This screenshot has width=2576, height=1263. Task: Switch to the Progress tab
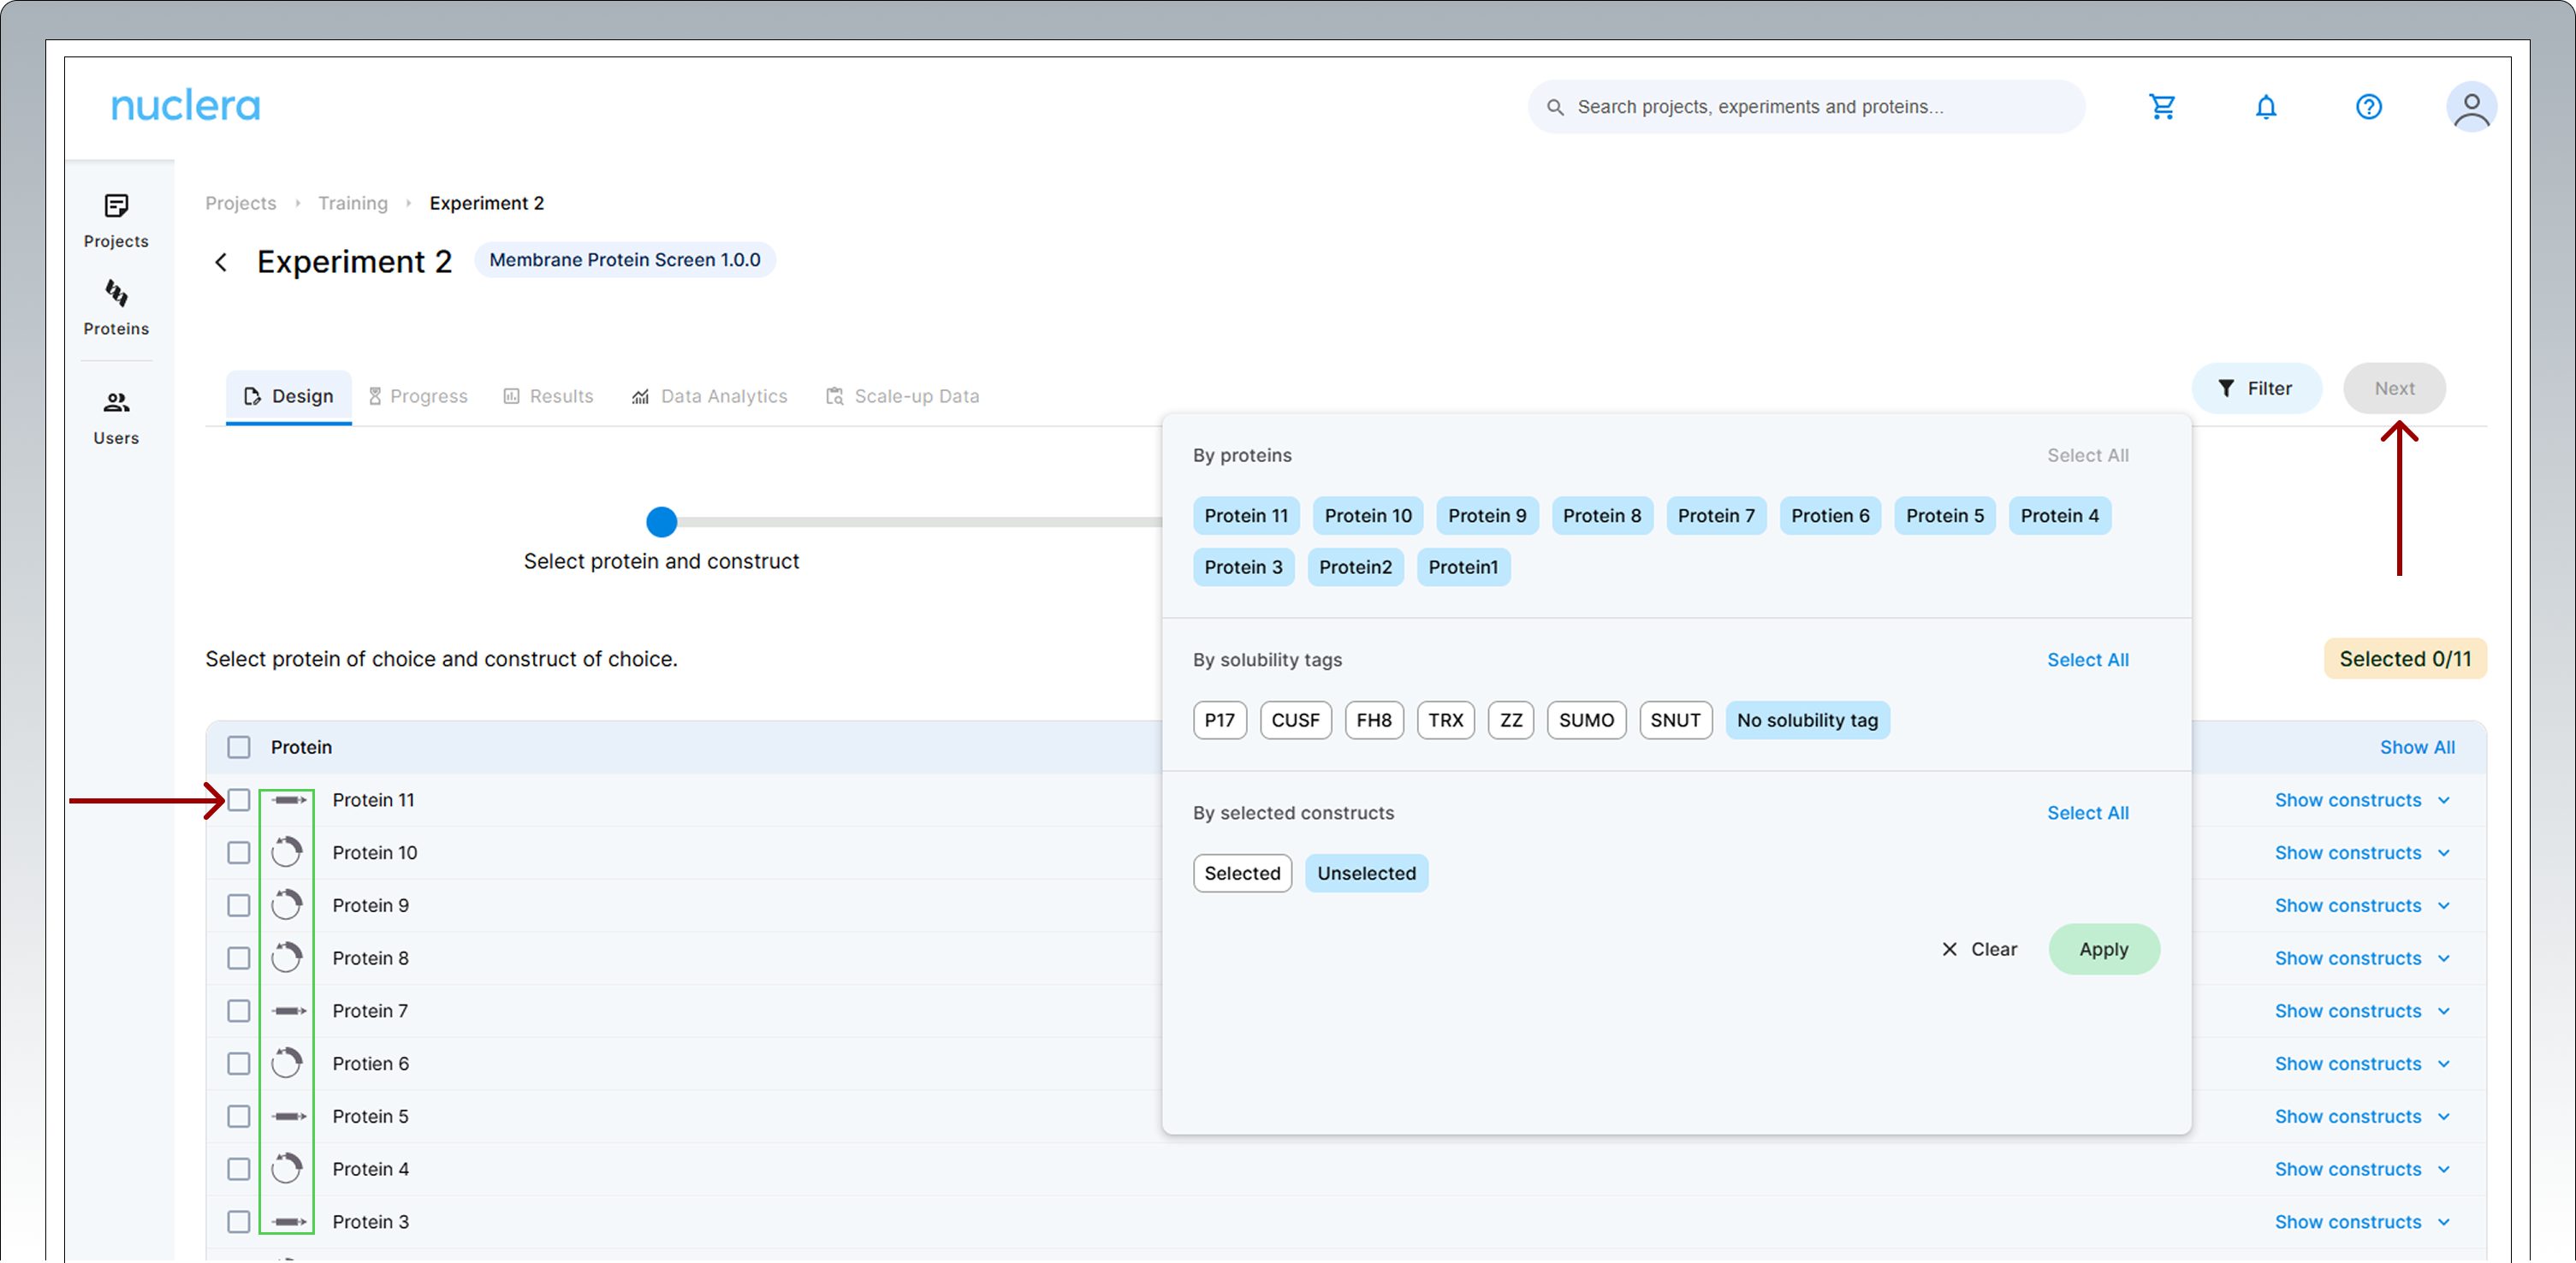click(418, 396)
